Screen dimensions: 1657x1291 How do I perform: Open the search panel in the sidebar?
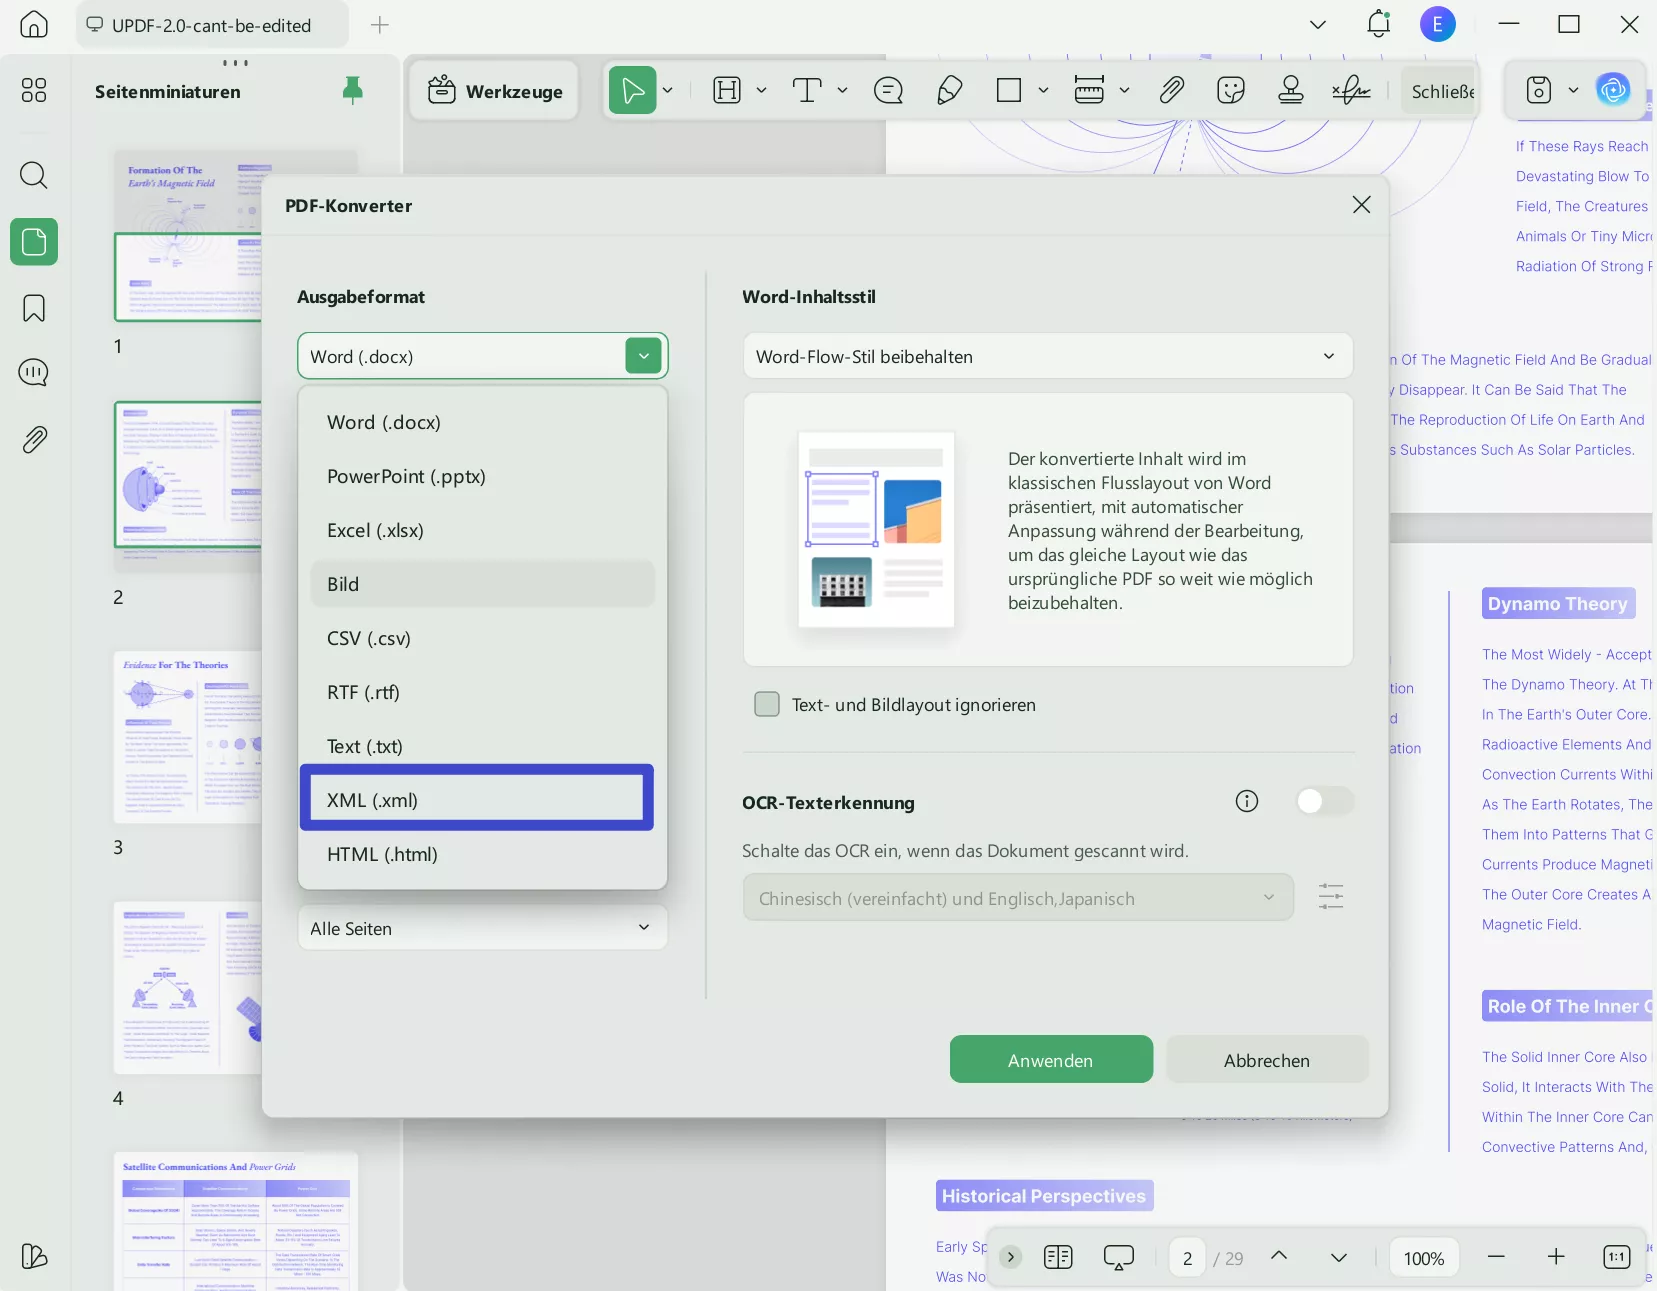point(33,176)
